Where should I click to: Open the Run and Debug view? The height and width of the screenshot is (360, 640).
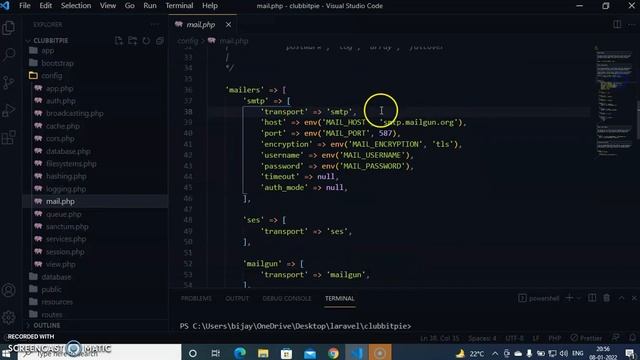(9, 110)
